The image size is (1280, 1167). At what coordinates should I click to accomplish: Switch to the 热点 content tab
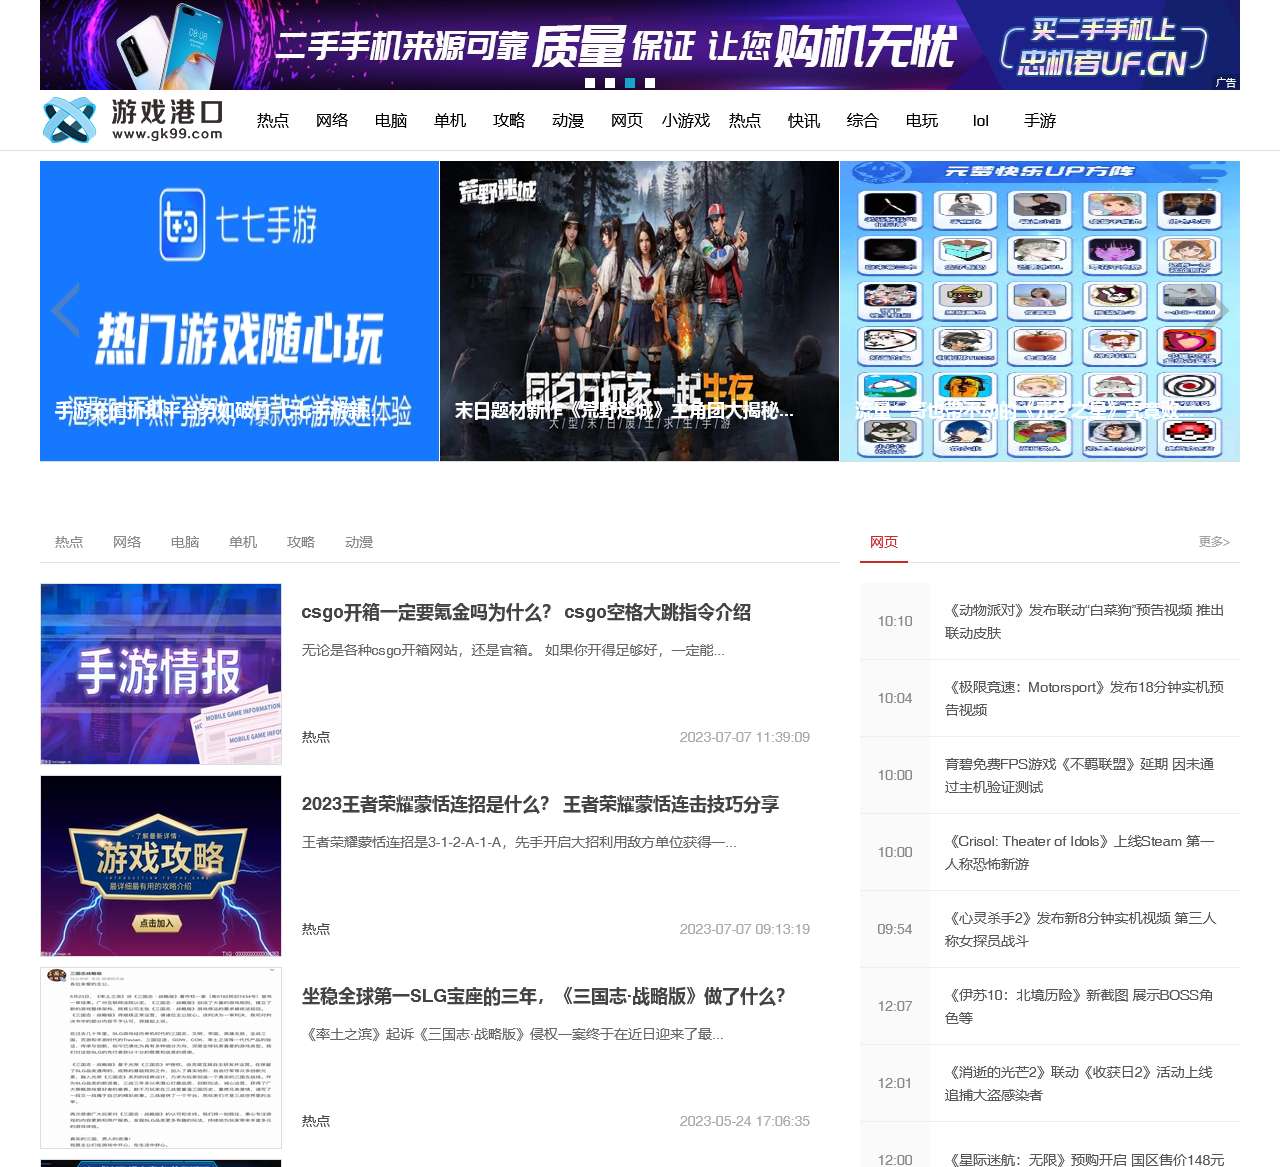(69, 542)
